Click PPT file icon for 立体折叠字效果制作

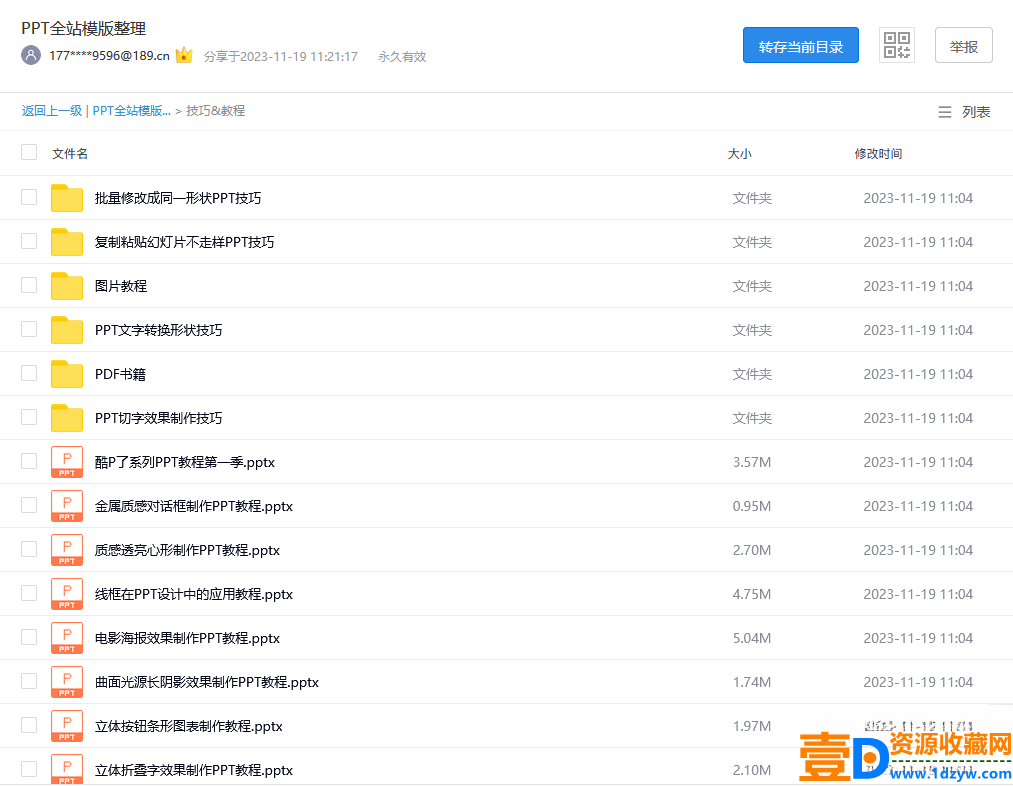click(67, 769)
